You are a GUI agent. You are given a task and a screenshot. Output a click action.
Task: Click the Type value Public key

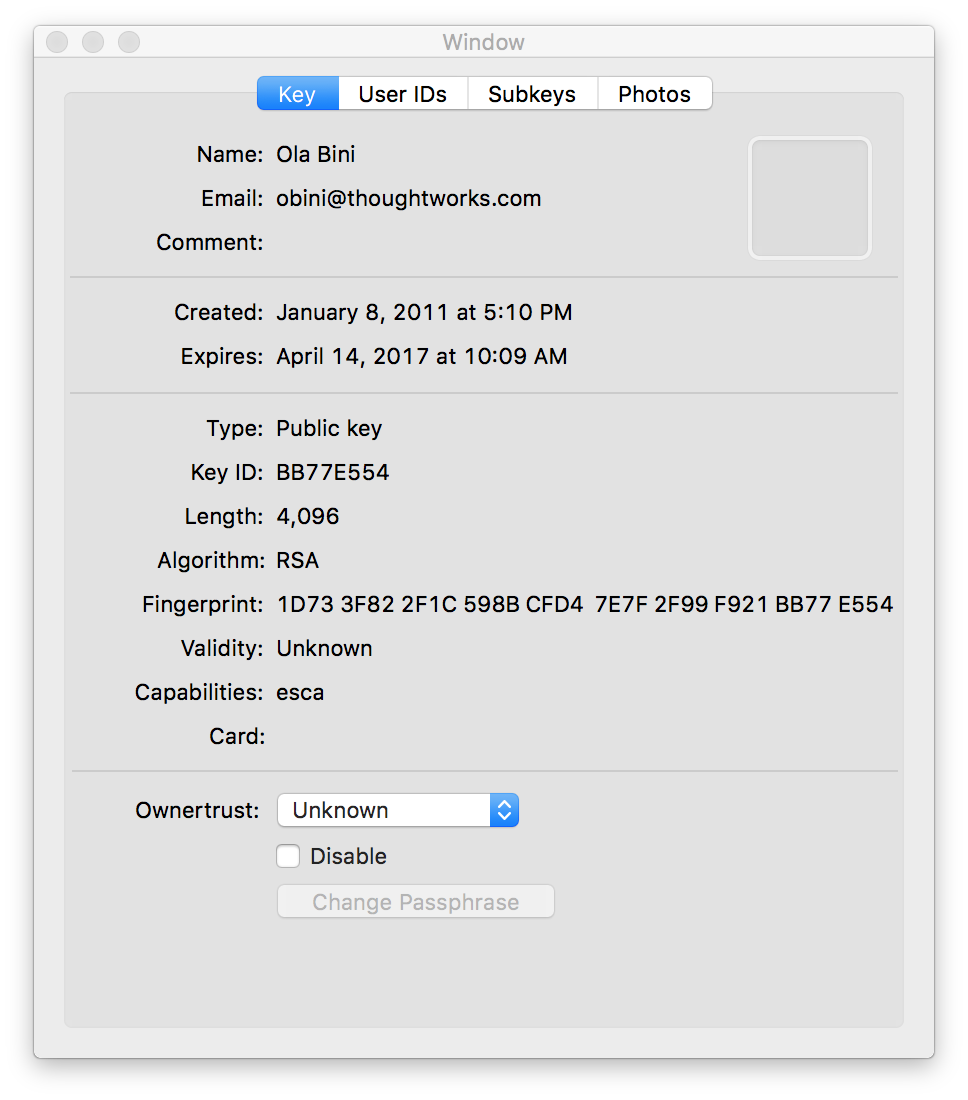tap(329, 429)
